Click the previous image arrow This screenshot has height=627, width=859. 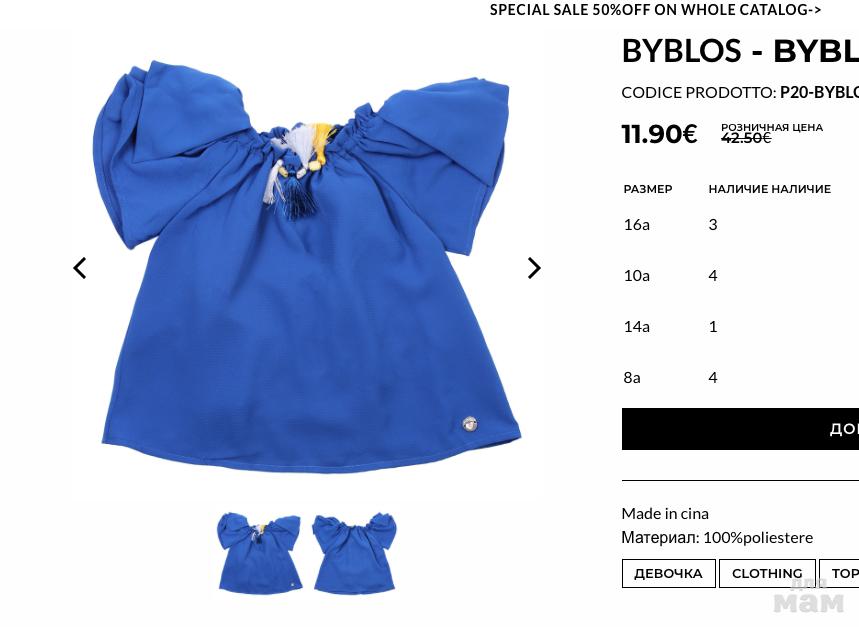80,268
